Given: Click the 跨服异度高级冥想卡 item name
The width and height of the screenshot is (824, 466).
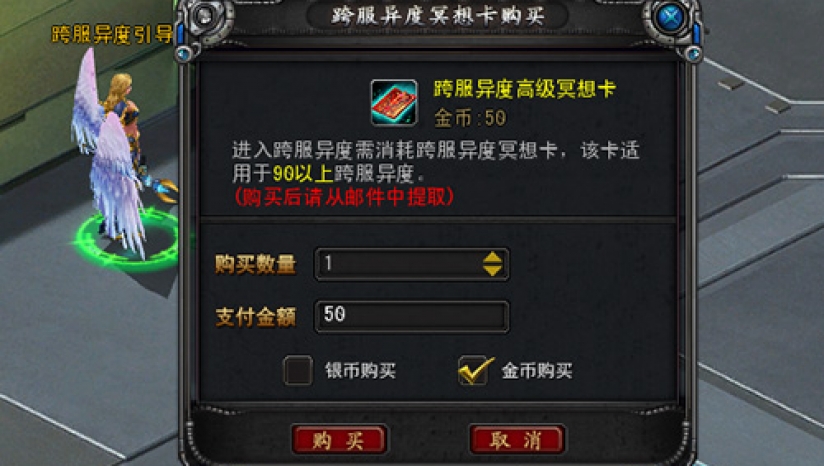Looking at the screenshot, I should [524, 89].
